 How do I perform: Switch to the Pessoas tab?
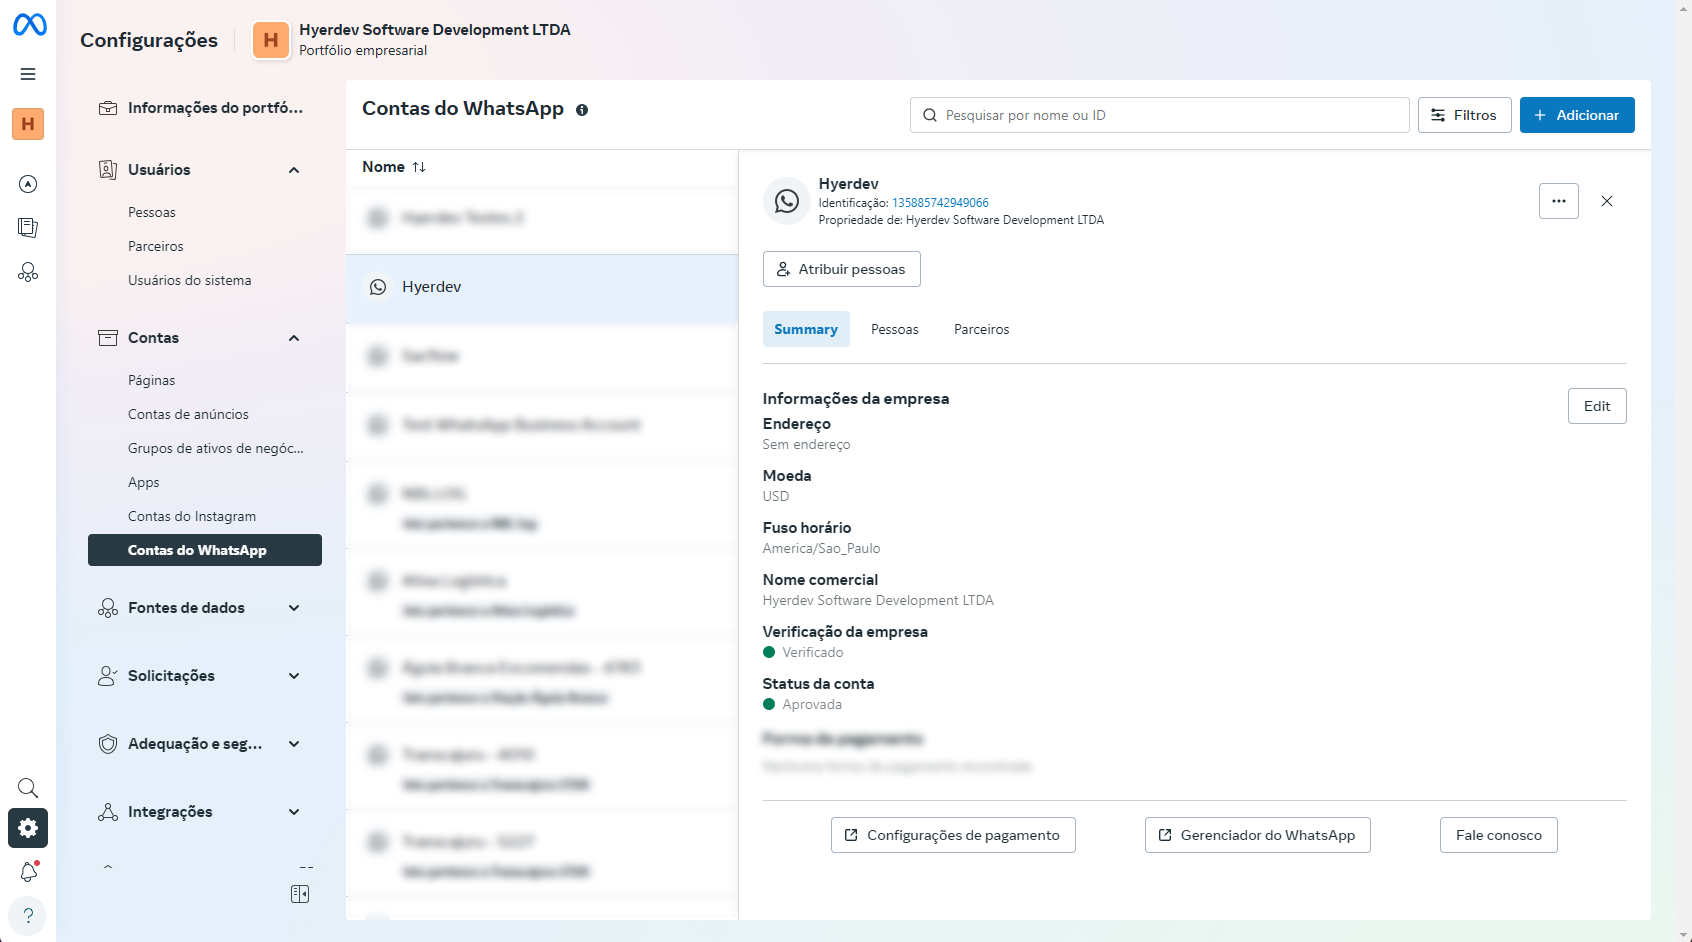pos(894,329)
